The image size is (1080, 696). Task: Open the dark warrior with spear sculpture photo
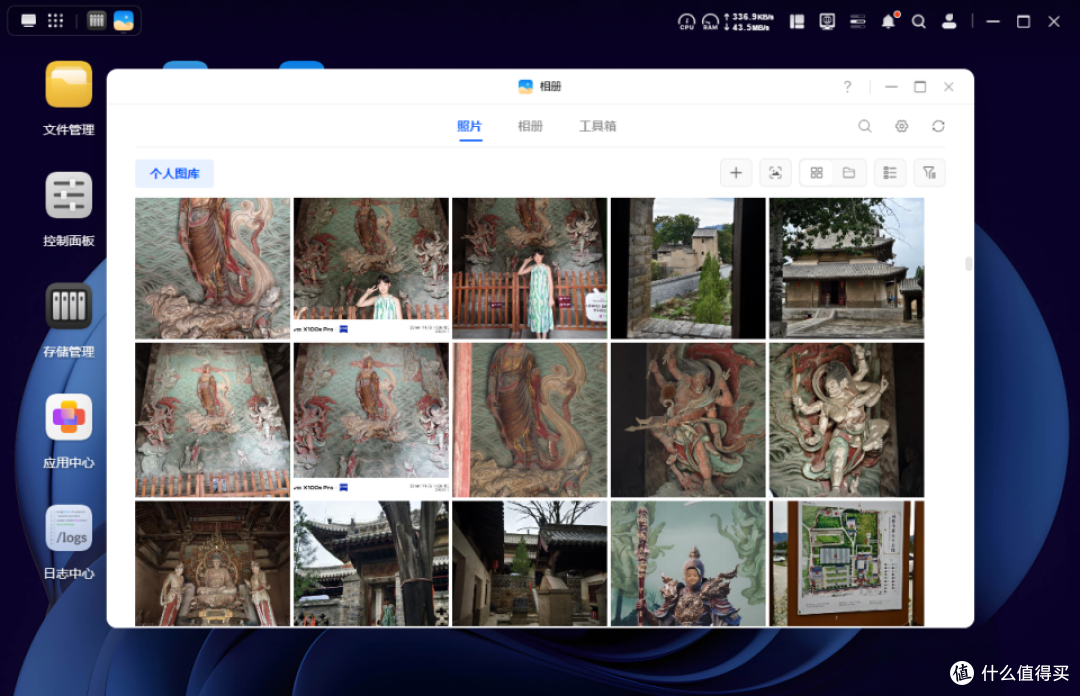pyautogui.click(x=688, y=420)
